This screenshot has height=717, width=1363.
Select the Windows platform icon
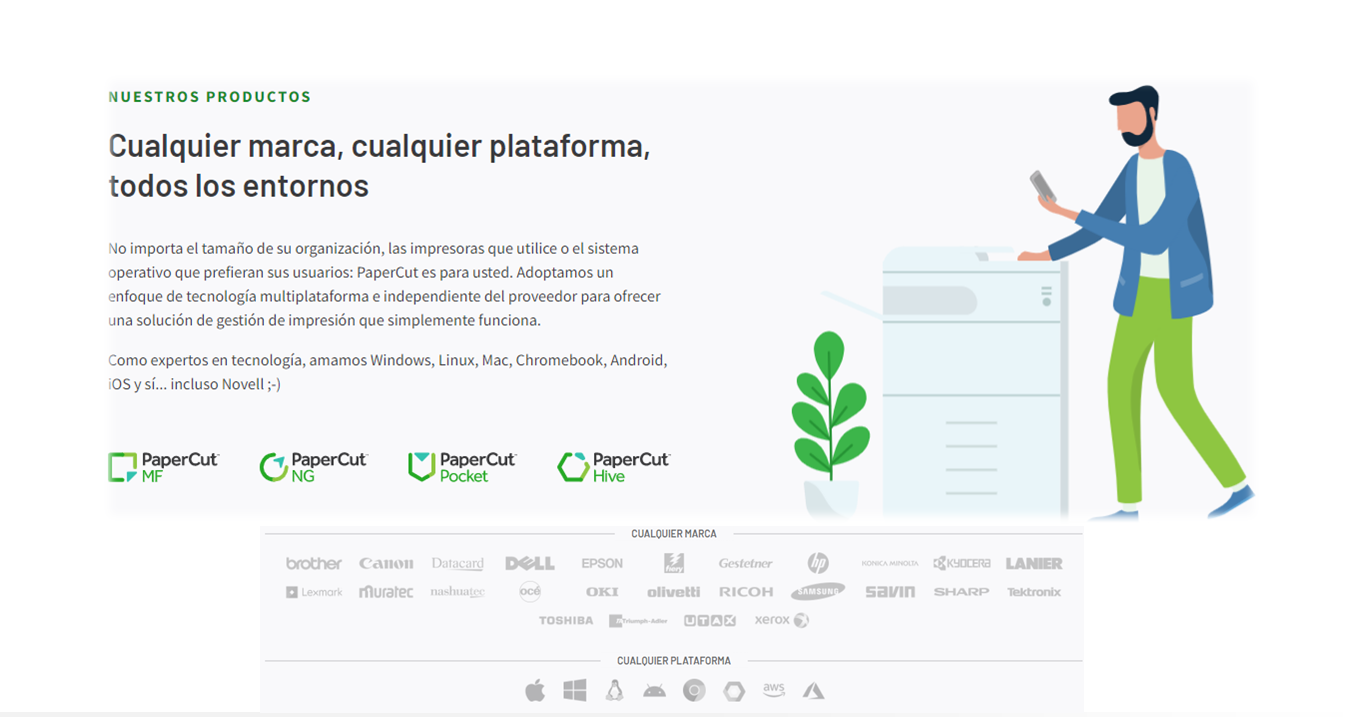[574, 690]
